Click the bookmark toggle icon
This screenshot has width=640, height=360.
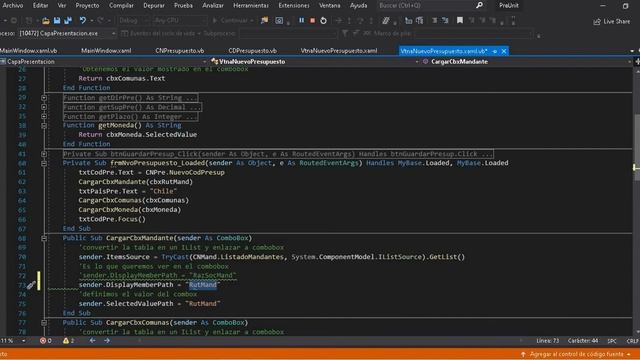(x=460, y=20)
